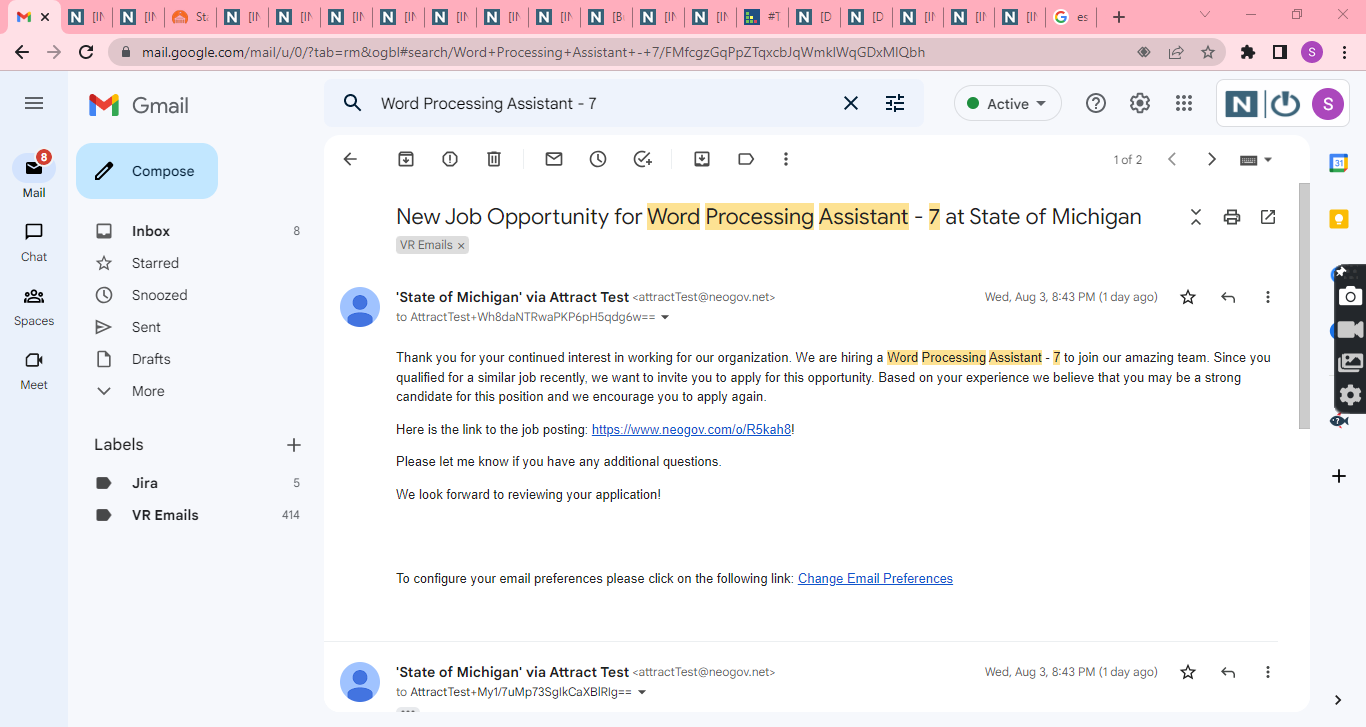Image resolution: width=1366 pixels, height=727 pixels.
Task: Star the second State of Michigan message
Action: 1188,672
